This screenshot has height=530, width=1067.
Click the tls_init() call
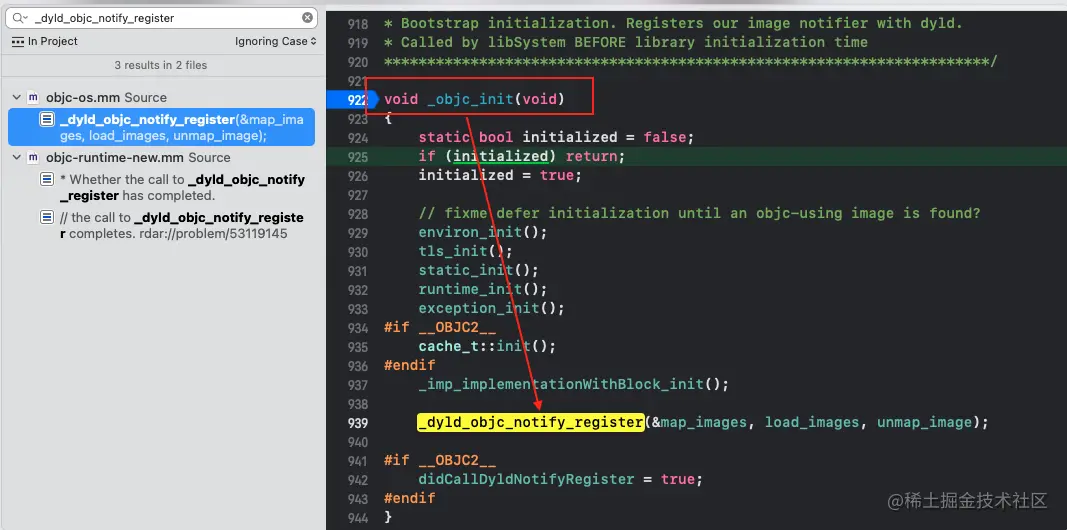tap(465, 251)
